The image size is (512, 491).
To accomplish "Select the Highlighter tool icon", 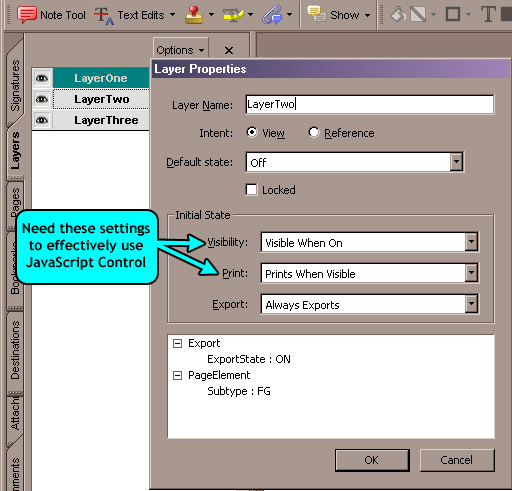I will (233, 15).
